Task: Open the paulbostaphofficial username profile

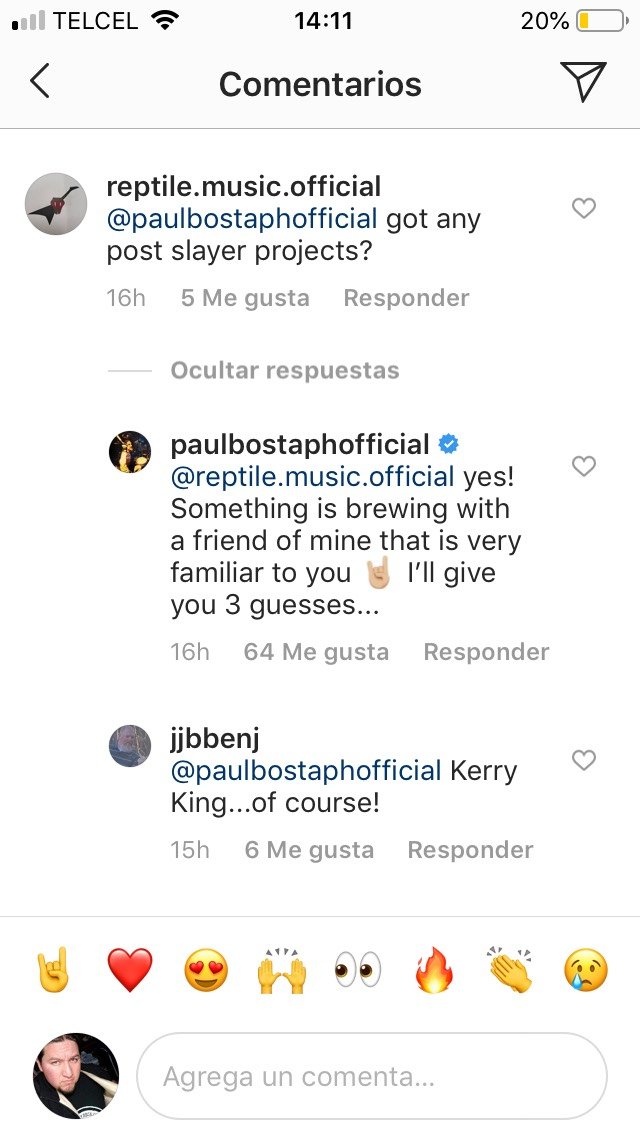Action: [300, 444]
